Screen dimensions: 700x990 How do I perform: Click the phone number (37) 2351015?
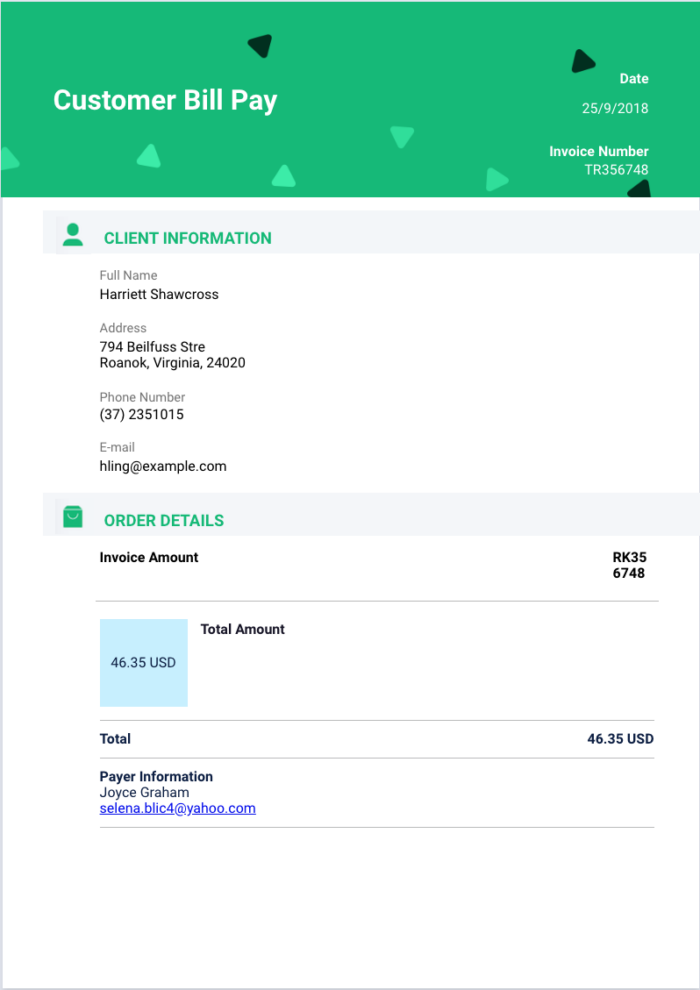(141, 414)
